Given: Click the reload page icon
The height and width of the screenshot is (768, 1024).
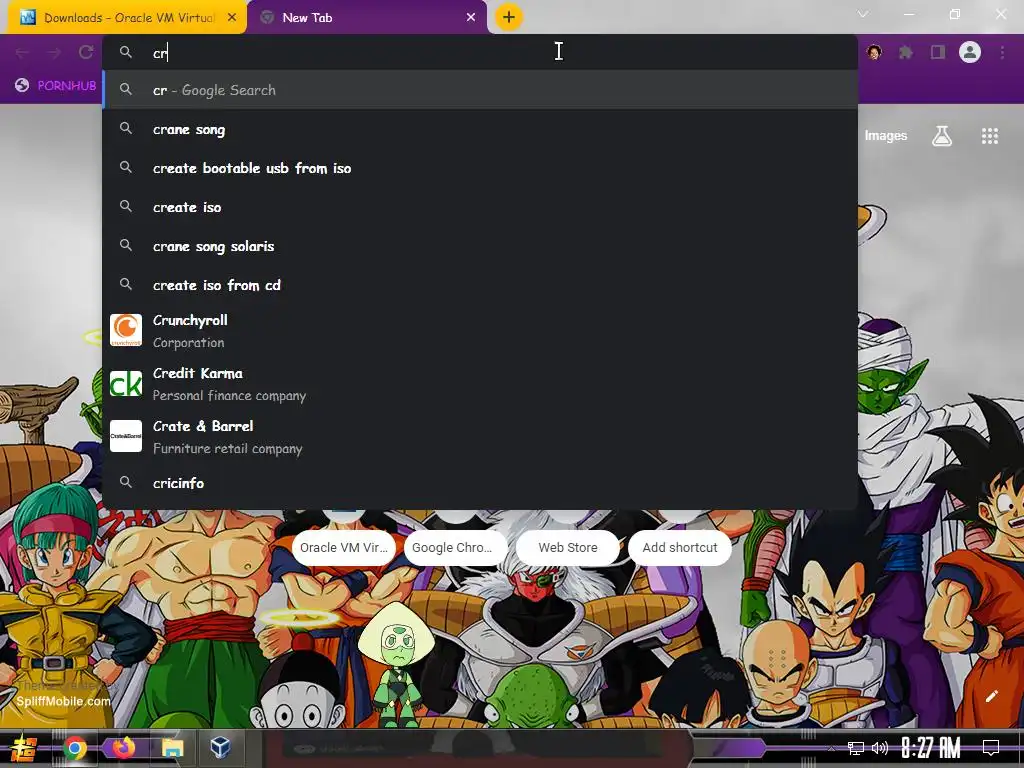Looking at the screenshot, I should (x=86, y=52).
